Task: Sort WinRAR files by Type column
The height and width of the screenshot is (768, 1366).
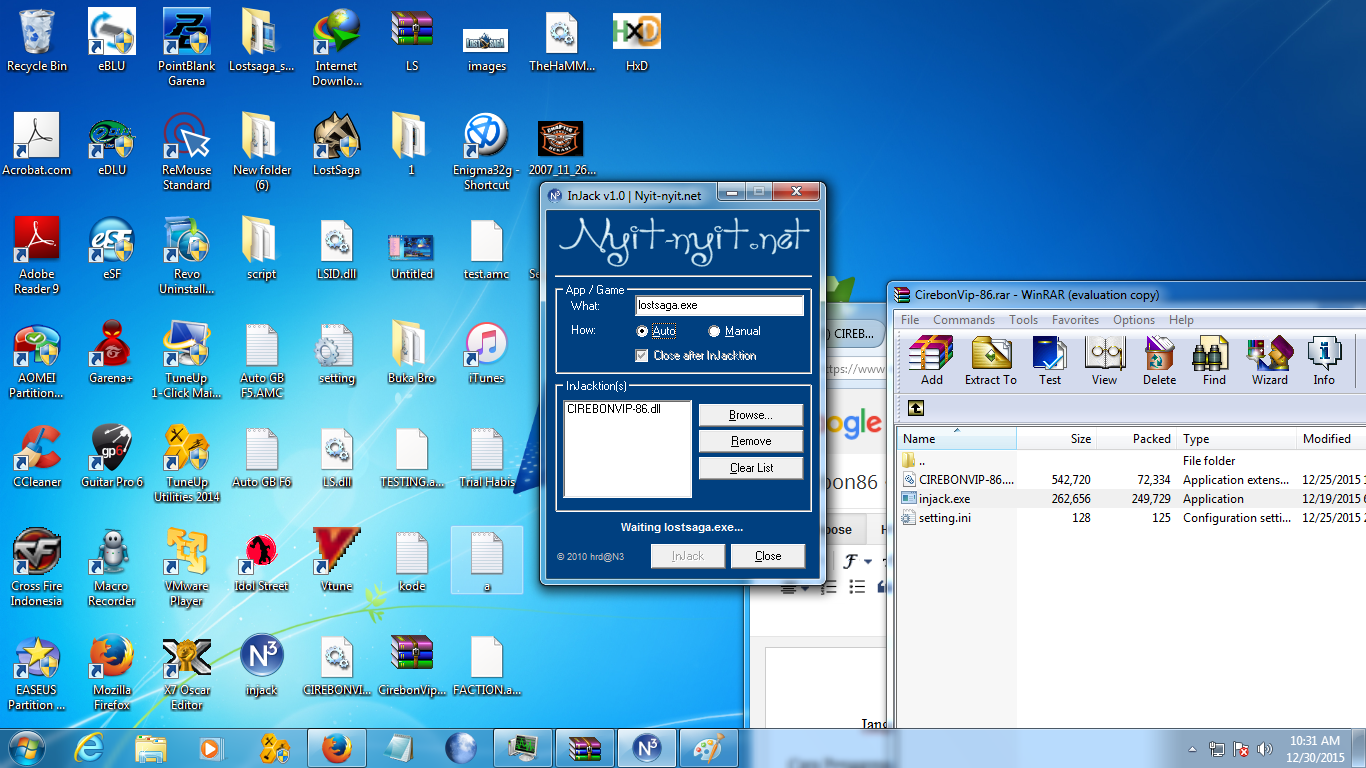Action: click(1236, 438)
